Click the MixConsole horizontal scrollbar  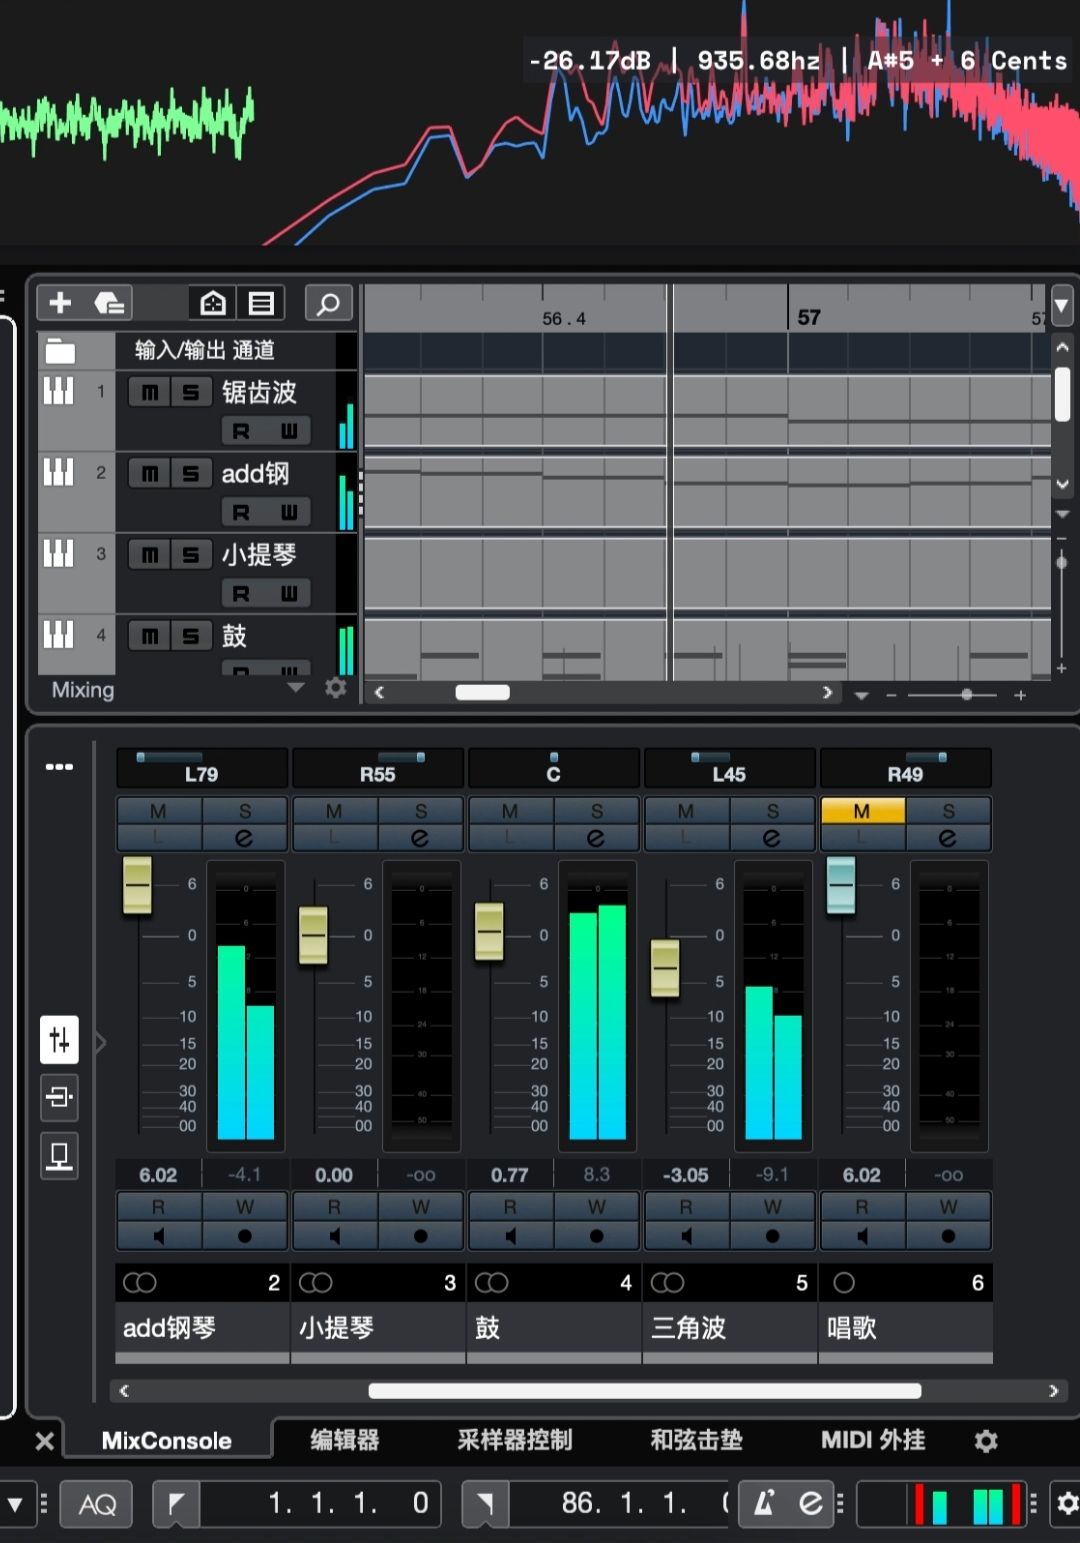click(x=644, y=1391)
